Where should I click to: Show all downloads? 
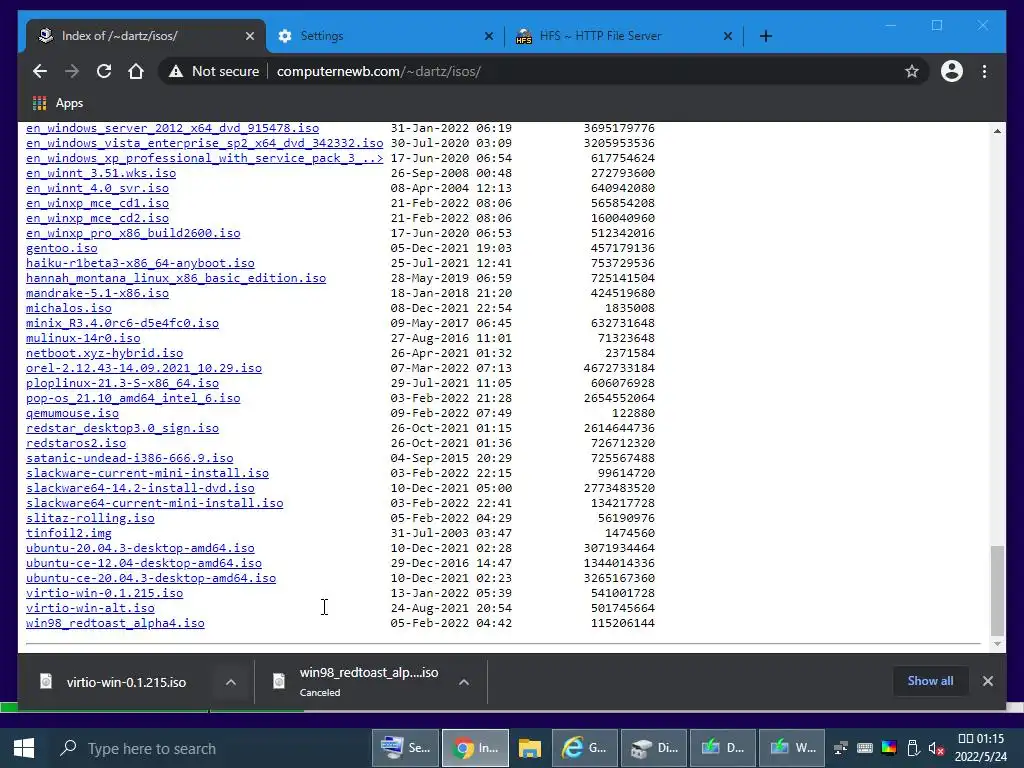(930, 680)
